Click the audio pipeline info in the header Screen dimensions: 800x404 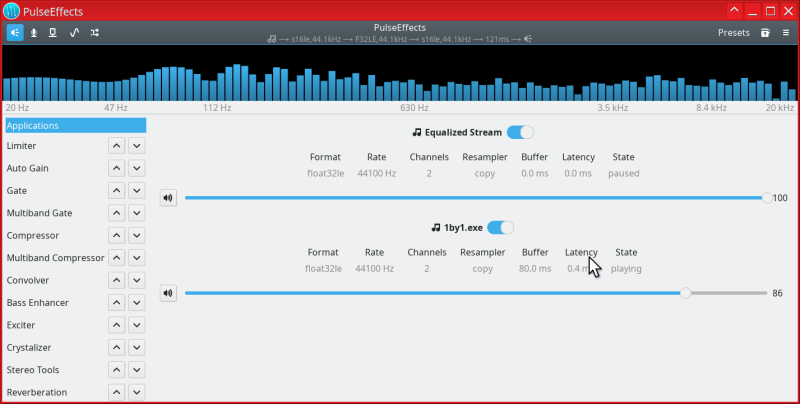[x=399, y=39]
